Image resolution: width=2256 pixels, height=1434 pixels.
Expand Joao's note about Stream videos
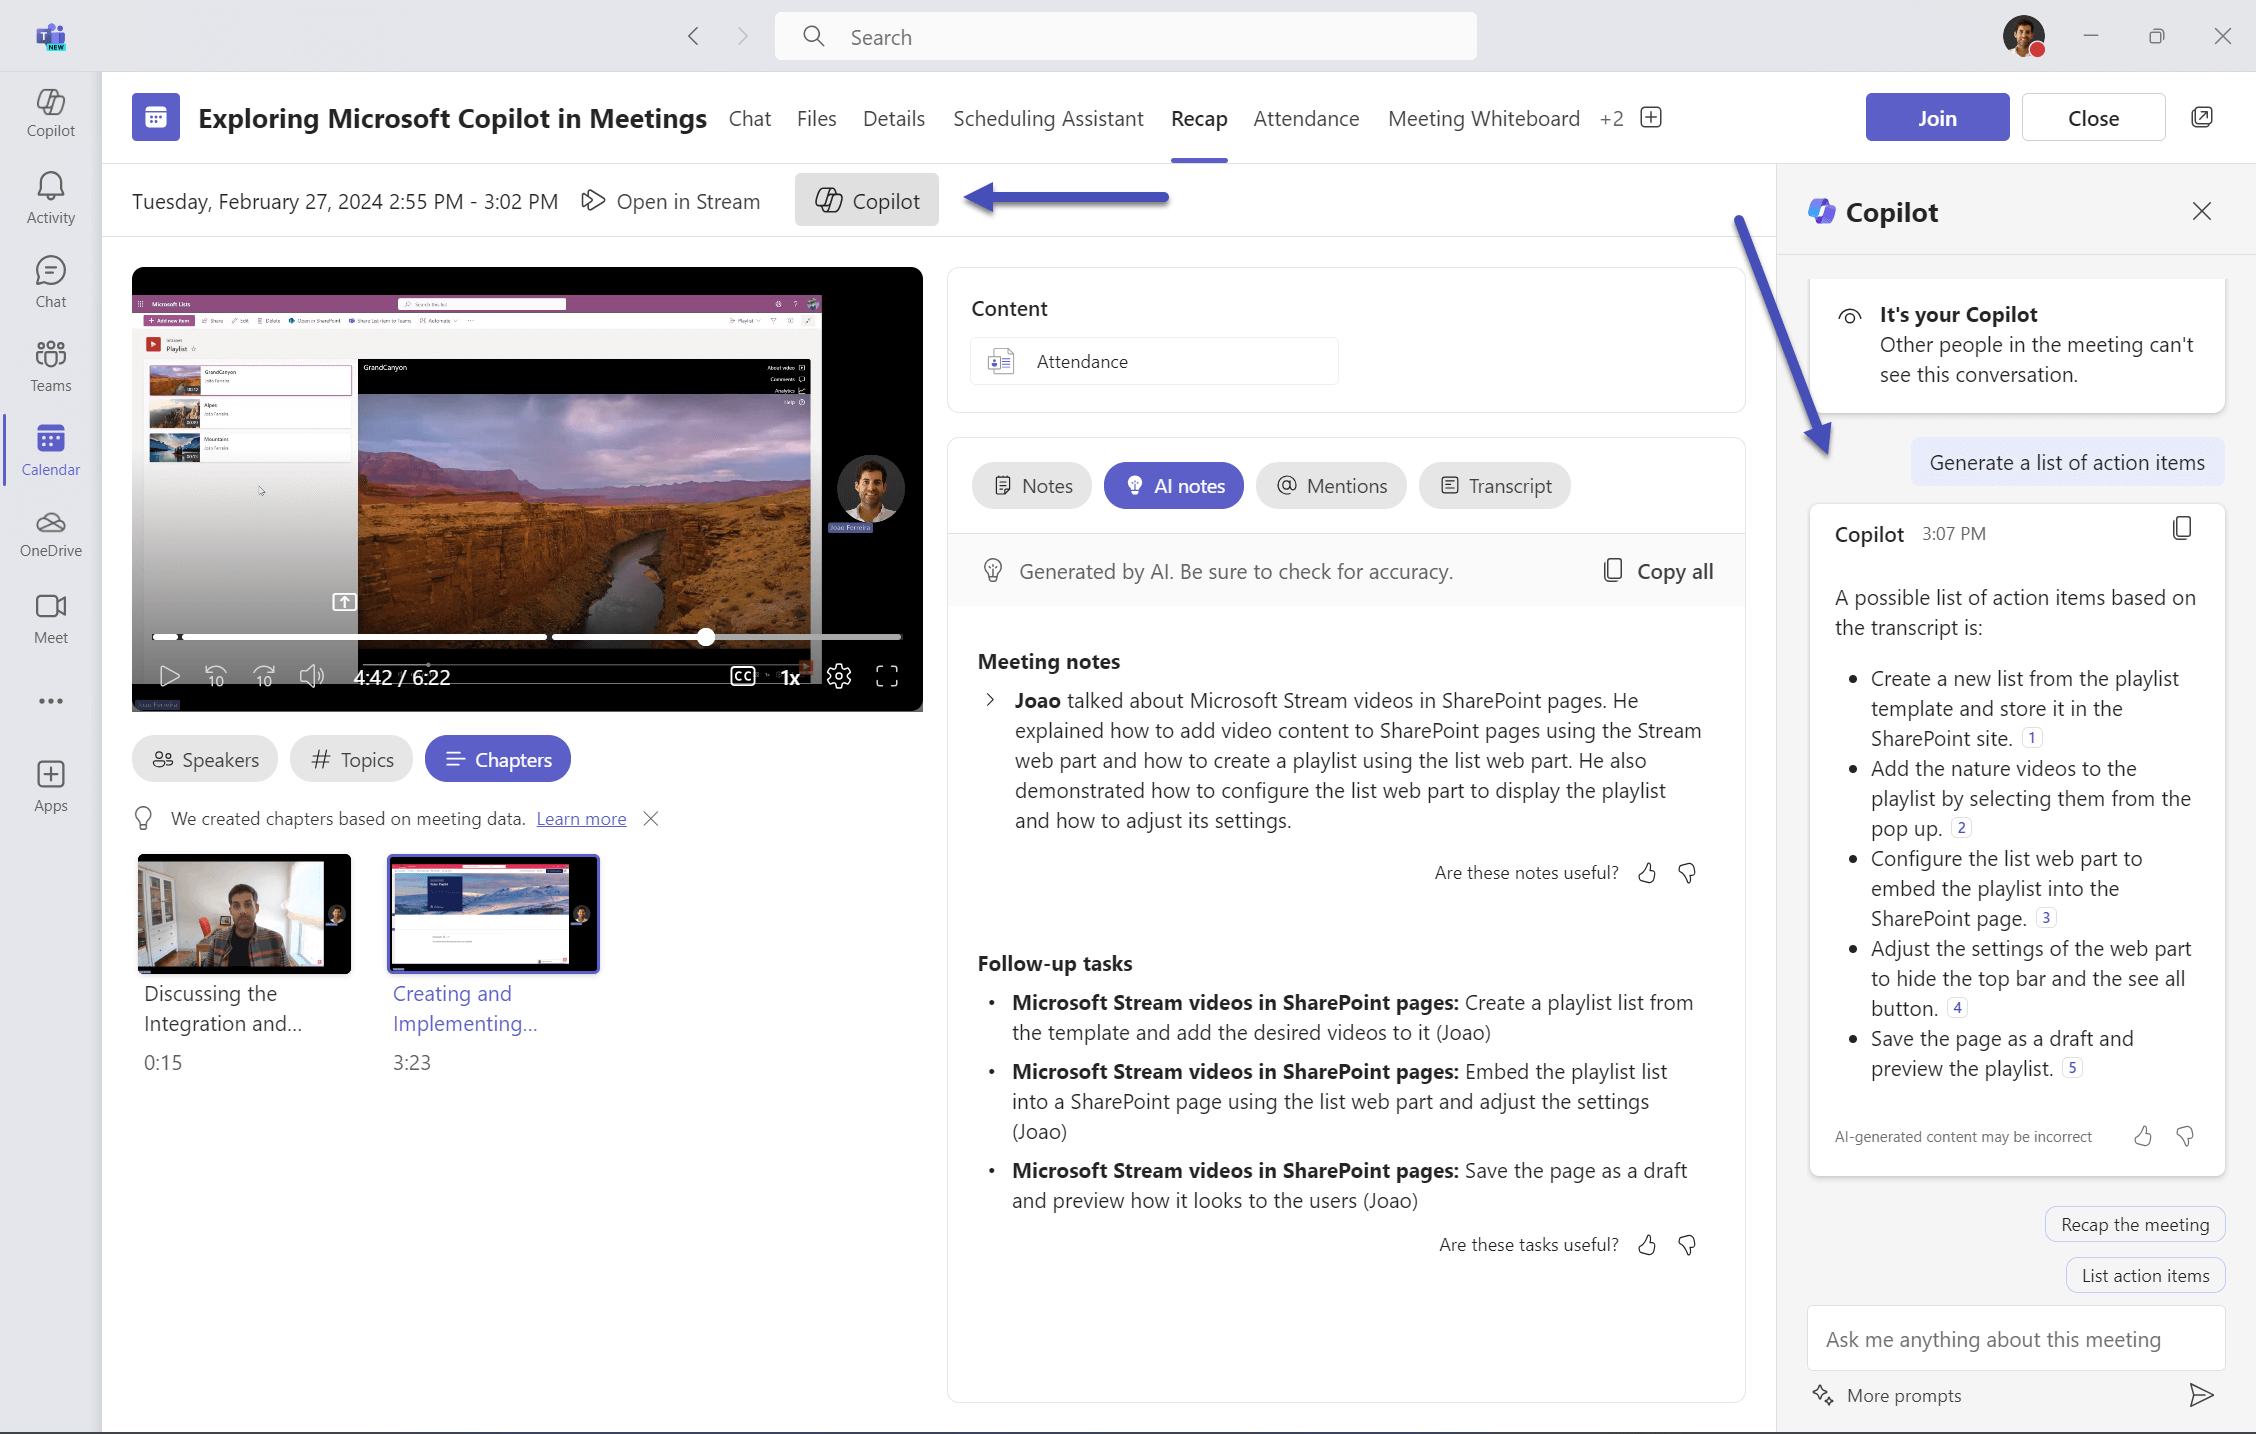[x=989, y=700]
